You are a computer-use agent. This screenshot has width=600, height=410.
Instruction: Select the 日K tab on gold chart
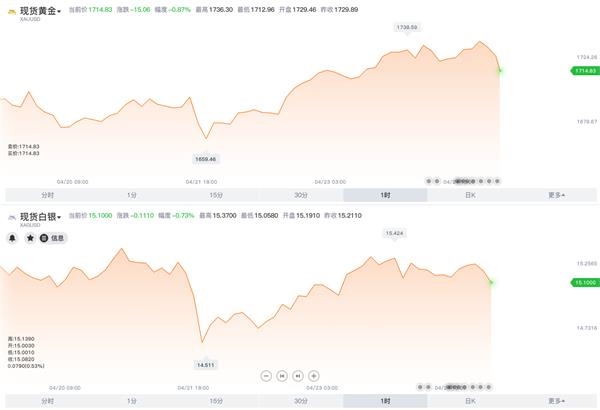coord(470,195)
